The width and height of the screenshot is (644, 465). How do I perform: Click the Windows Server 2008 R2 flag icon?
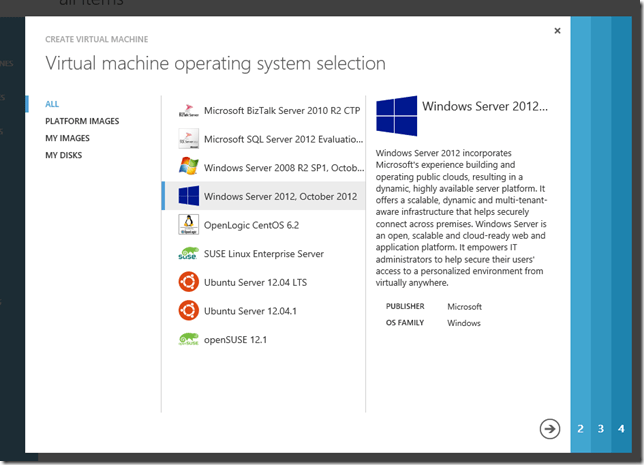pyautogui.click(x=187, y=167)
